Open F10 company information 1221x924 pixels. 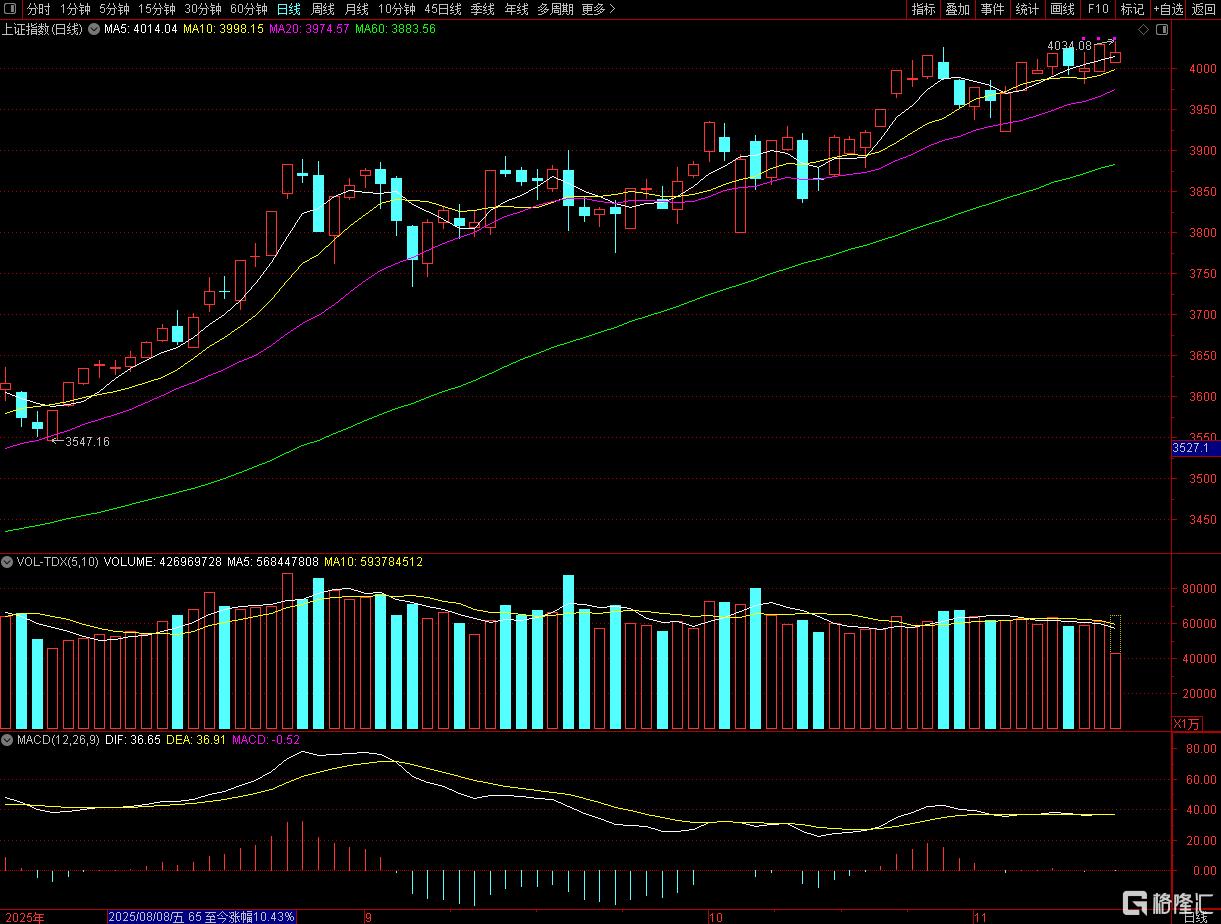point(1098,9)
